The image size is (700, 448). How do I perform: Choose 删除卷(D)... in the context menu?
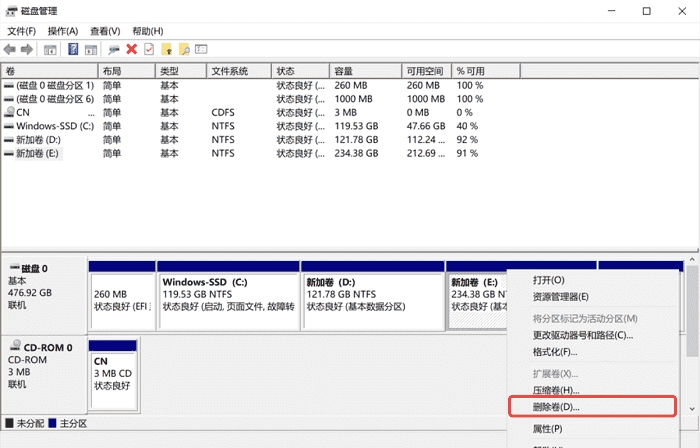click(x=556, y=407)
